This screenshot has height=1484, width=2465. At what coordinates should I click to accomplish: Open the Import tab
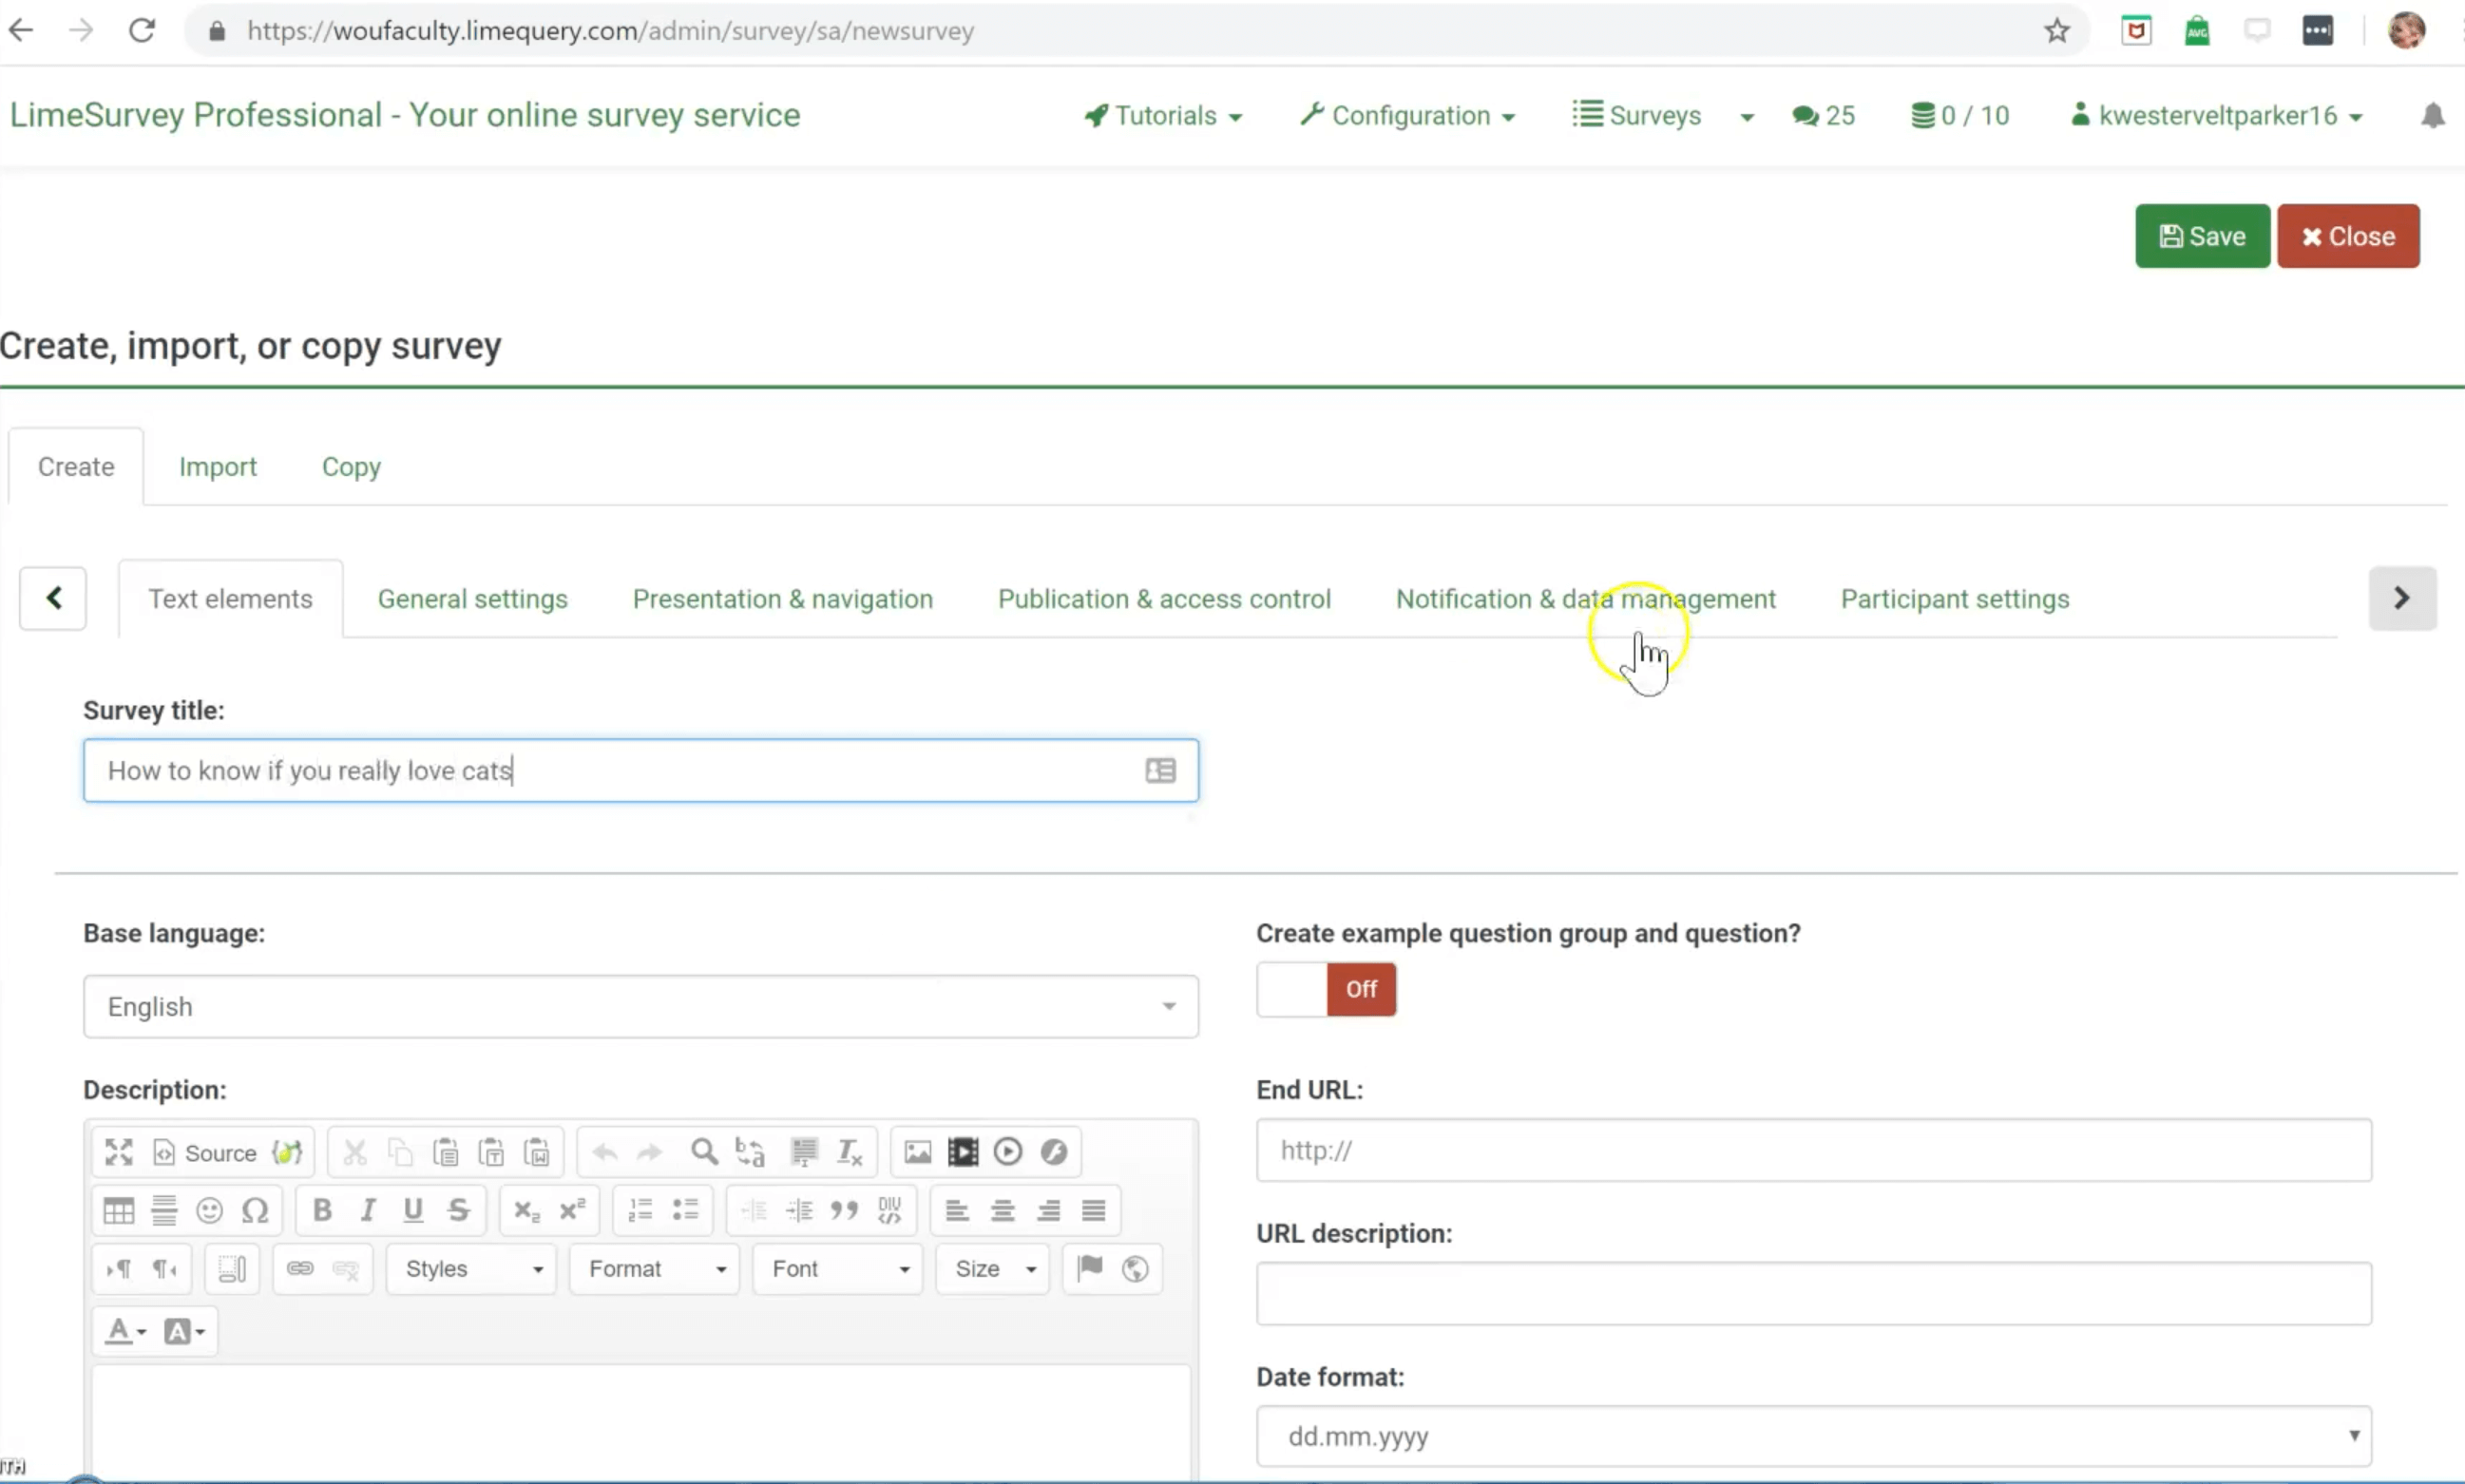point(217,467)
